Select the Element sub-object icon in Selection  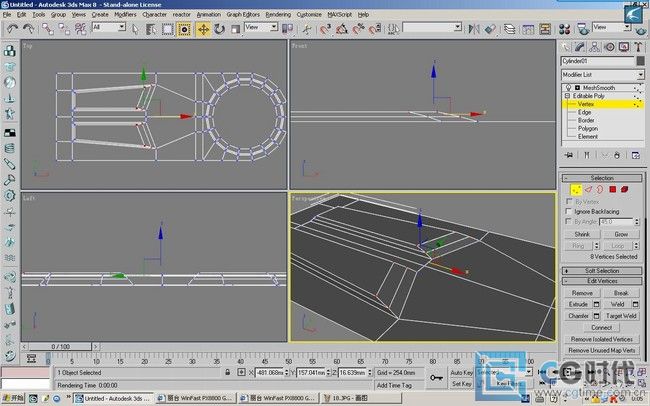(625, 190)
